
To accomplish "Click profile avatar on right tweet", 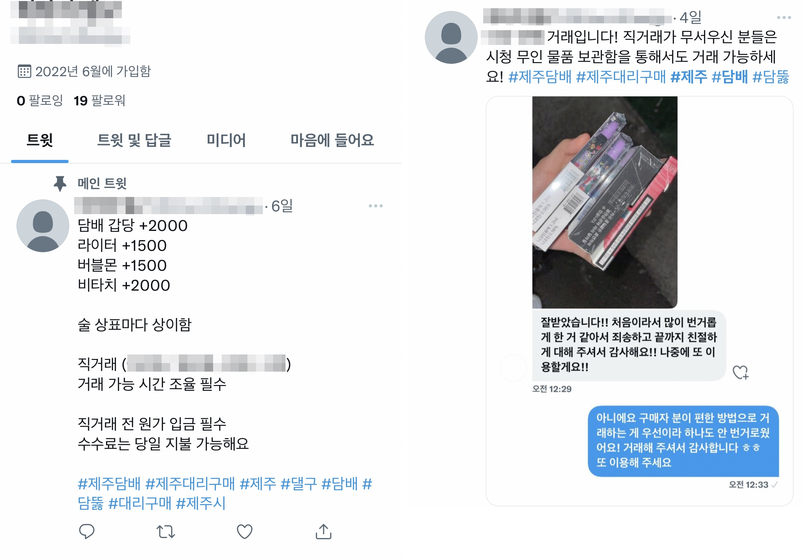I will tap(451, 38).
